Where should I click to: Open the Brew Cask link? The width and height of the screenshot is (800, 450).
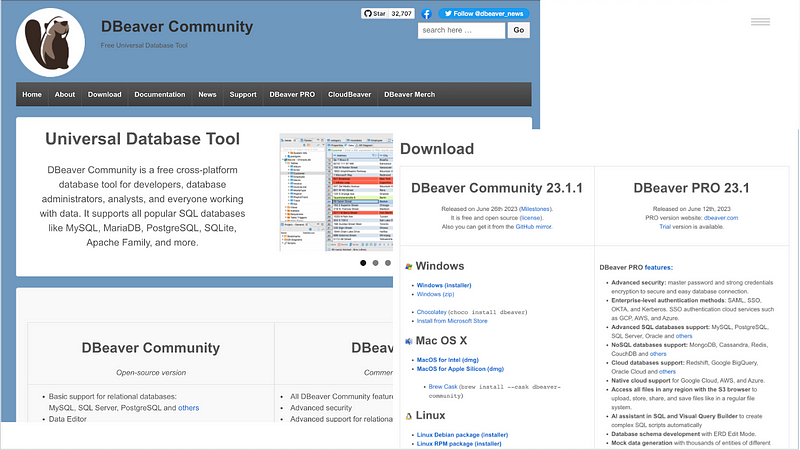(443, 387)
